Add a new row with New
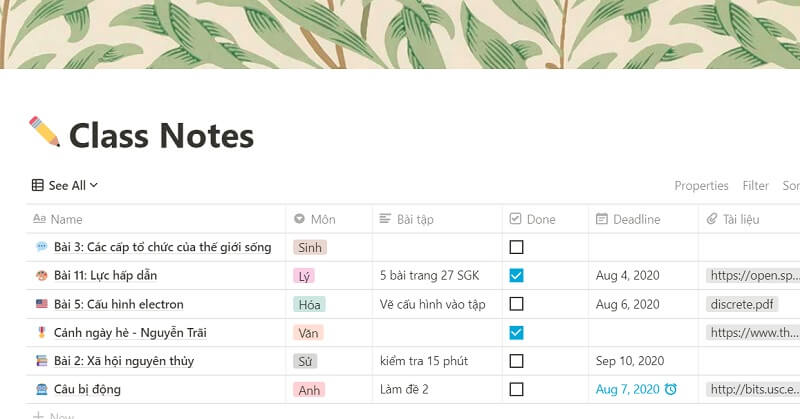The height and width of the screenshot is (419, 800). pyautogui.click(x=54, y=414)
